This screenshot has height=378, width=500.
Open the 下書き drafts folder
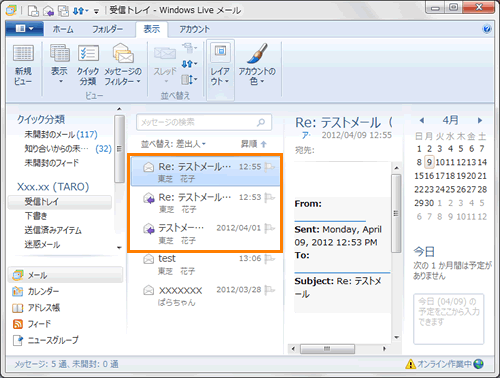point(36,216)
